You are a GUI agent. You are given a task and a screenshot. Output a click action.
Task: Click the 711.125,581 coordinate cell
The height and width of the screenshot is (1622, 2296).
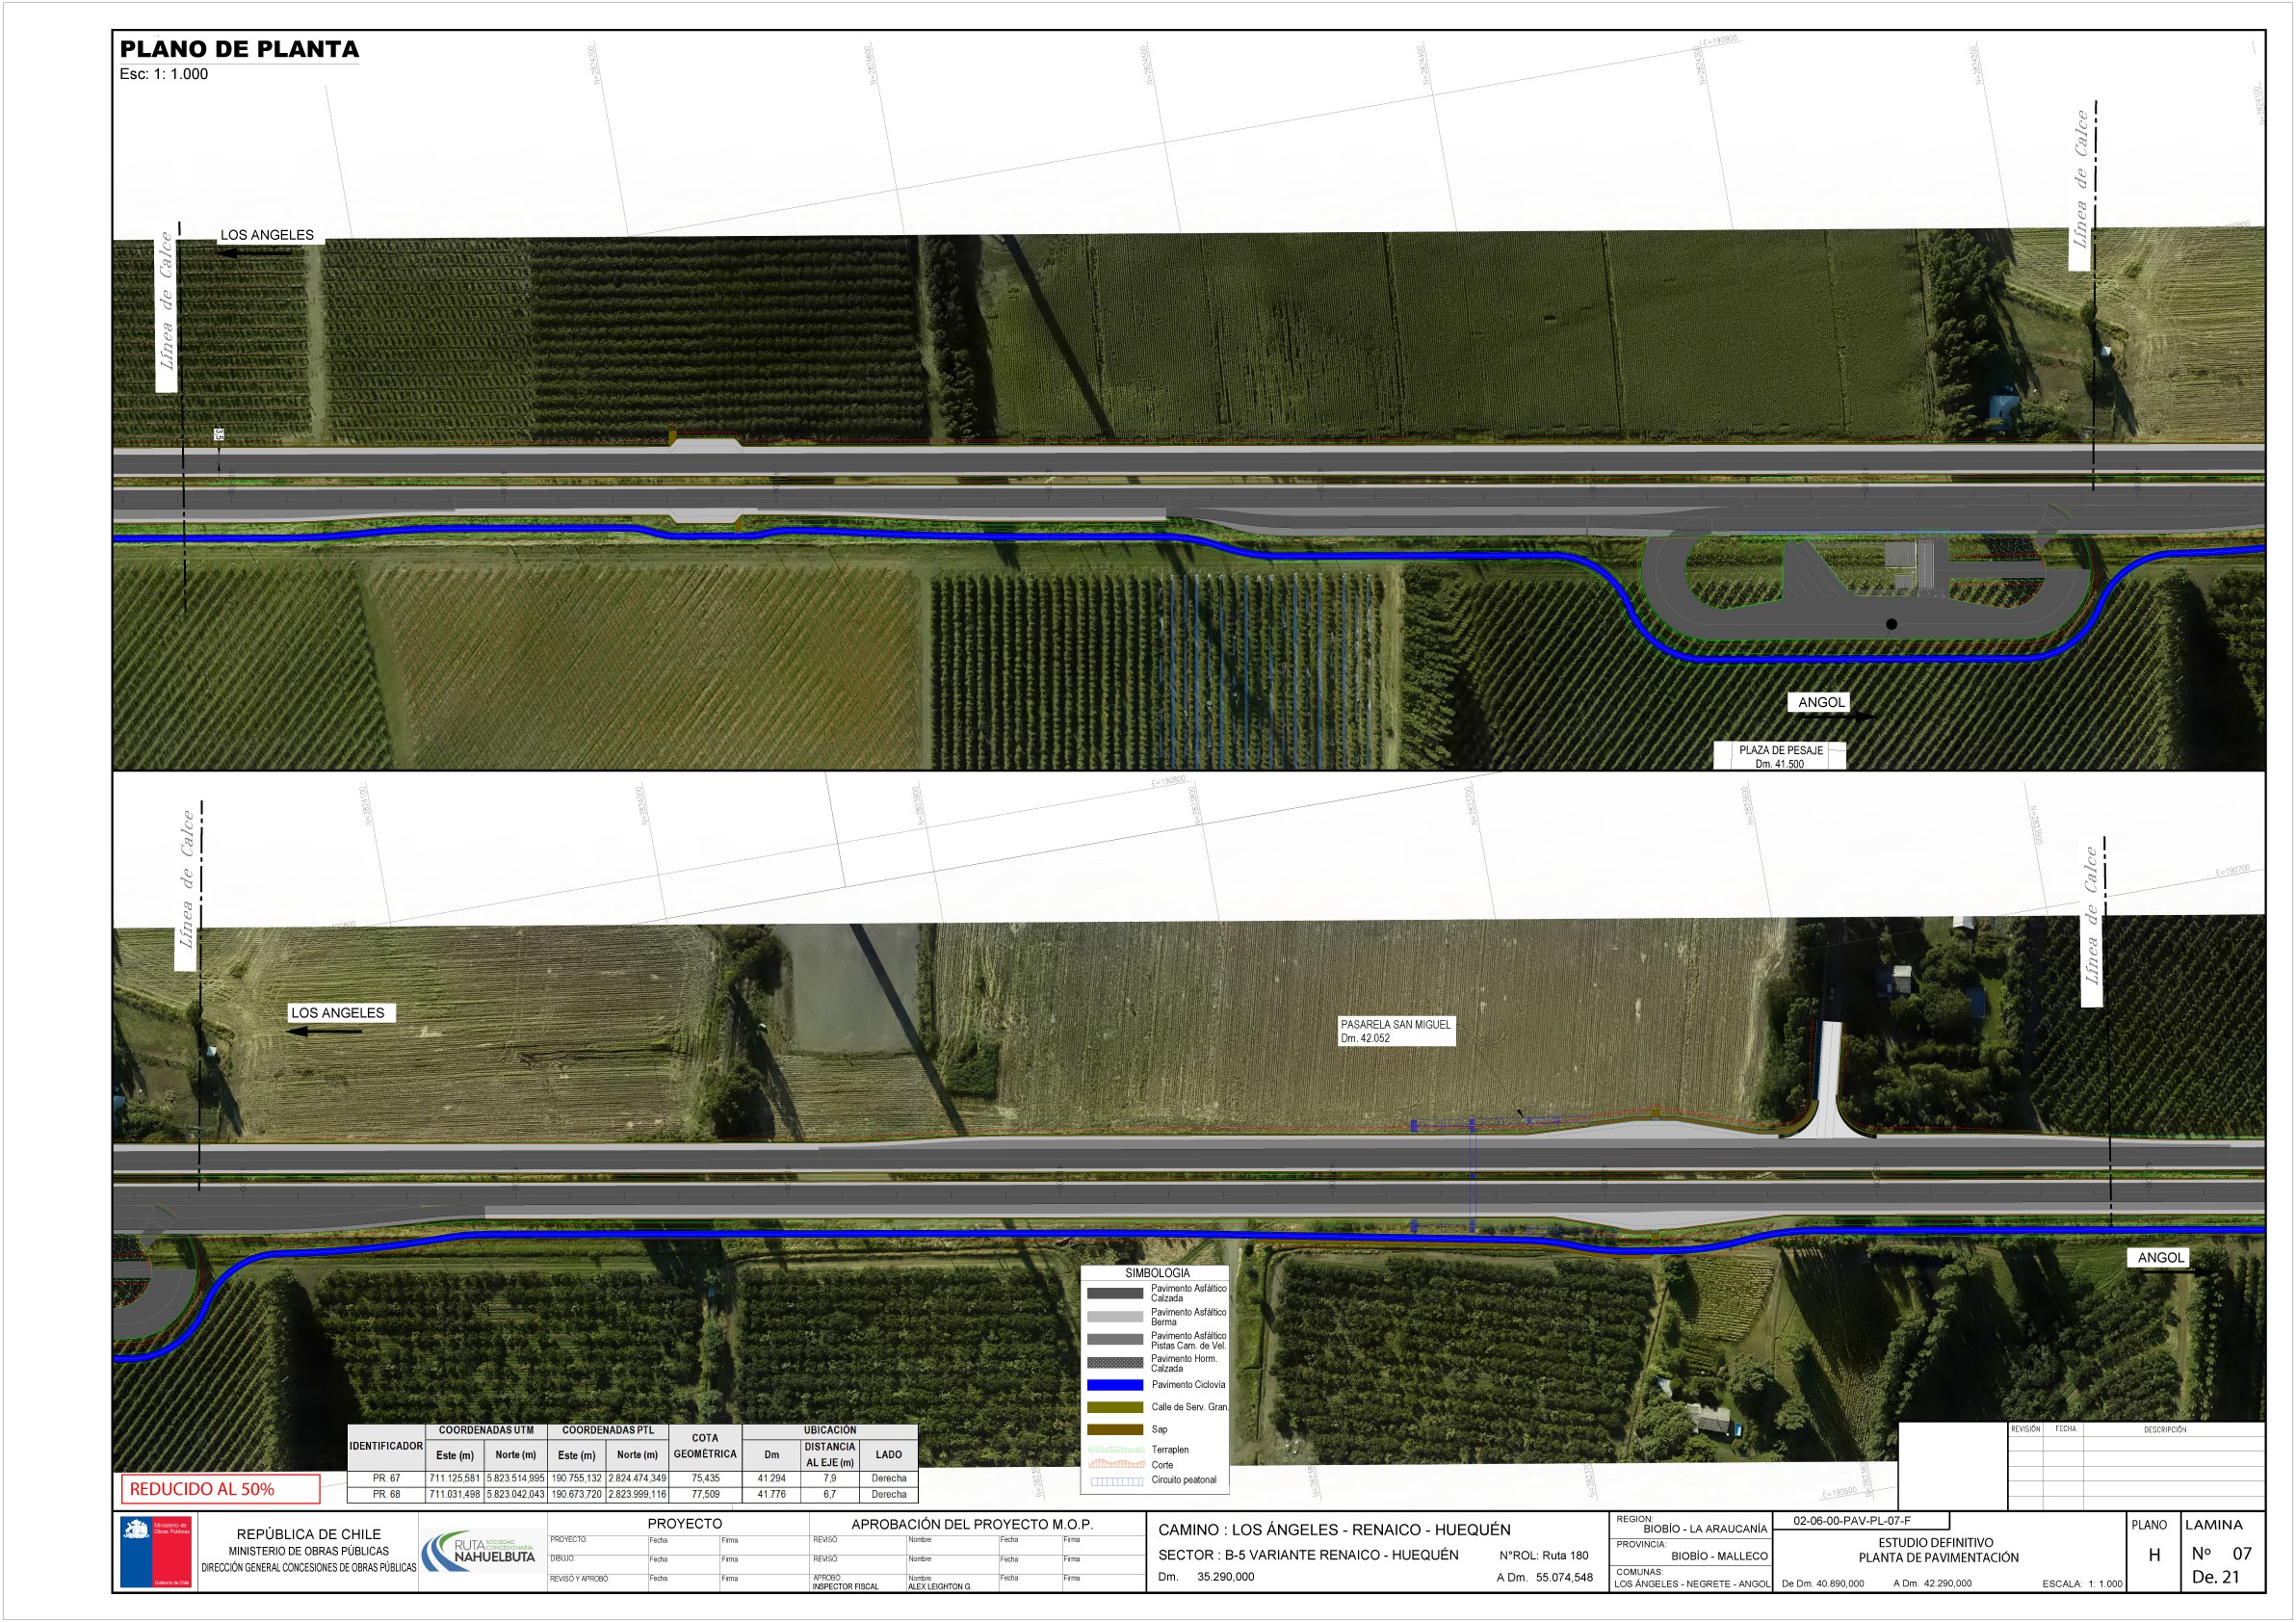[455, 1478]
